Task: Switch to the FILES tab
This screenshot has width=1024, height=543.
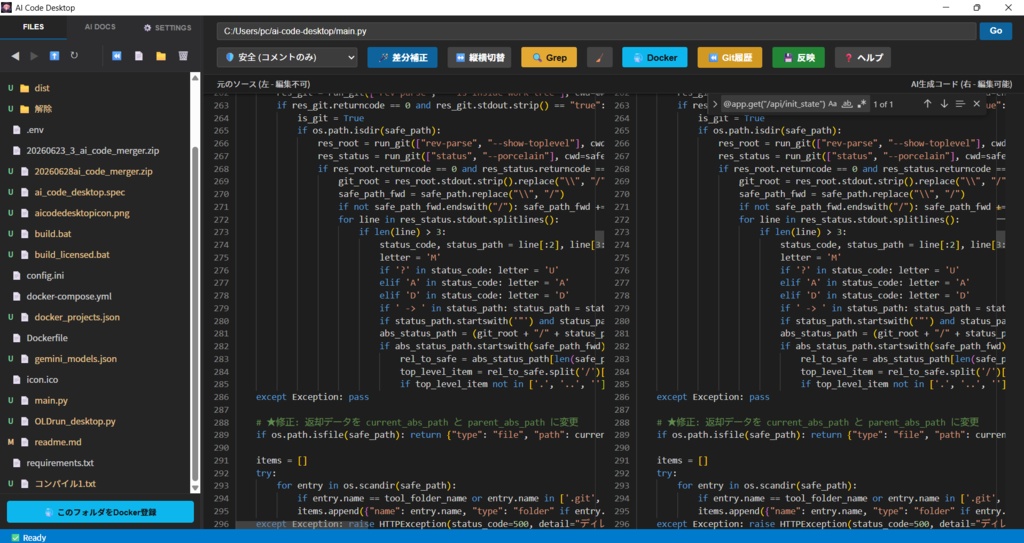Action: pyautogui.click(x=33, y=27)
